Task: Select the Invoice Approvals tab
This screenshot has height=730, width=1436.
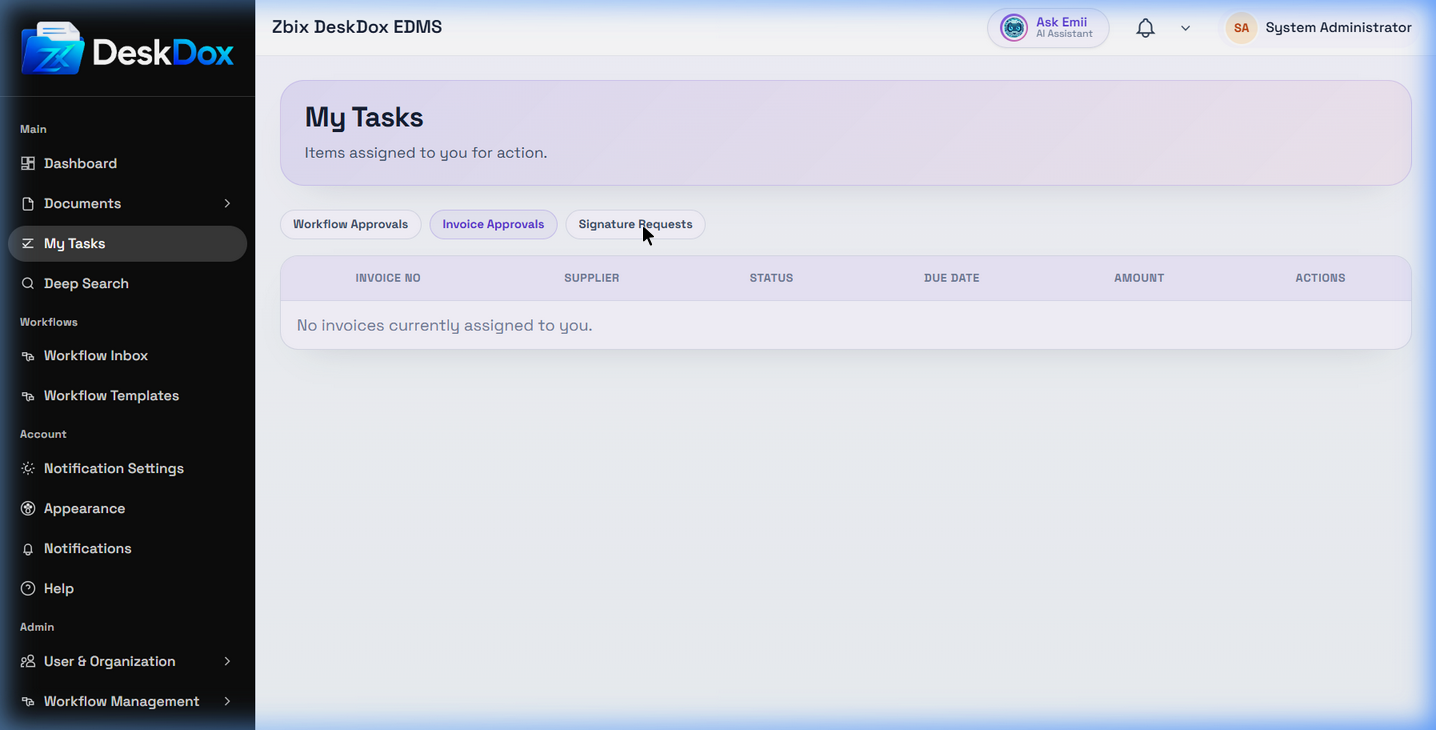Action: tap(493, 224)
